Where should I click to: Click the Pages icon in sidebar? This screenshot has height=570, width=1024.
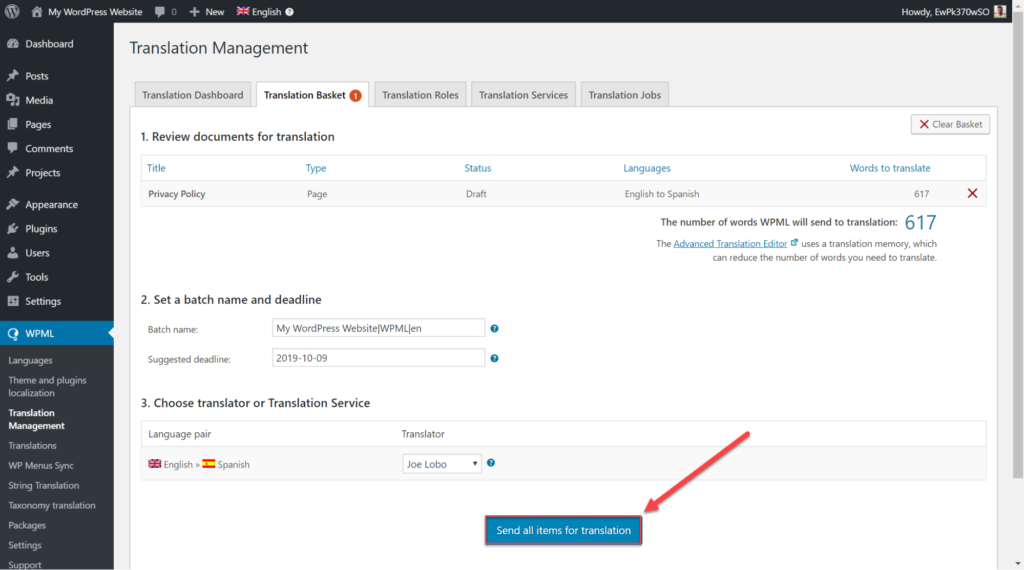pyautogui.click(x=13, y=124)
